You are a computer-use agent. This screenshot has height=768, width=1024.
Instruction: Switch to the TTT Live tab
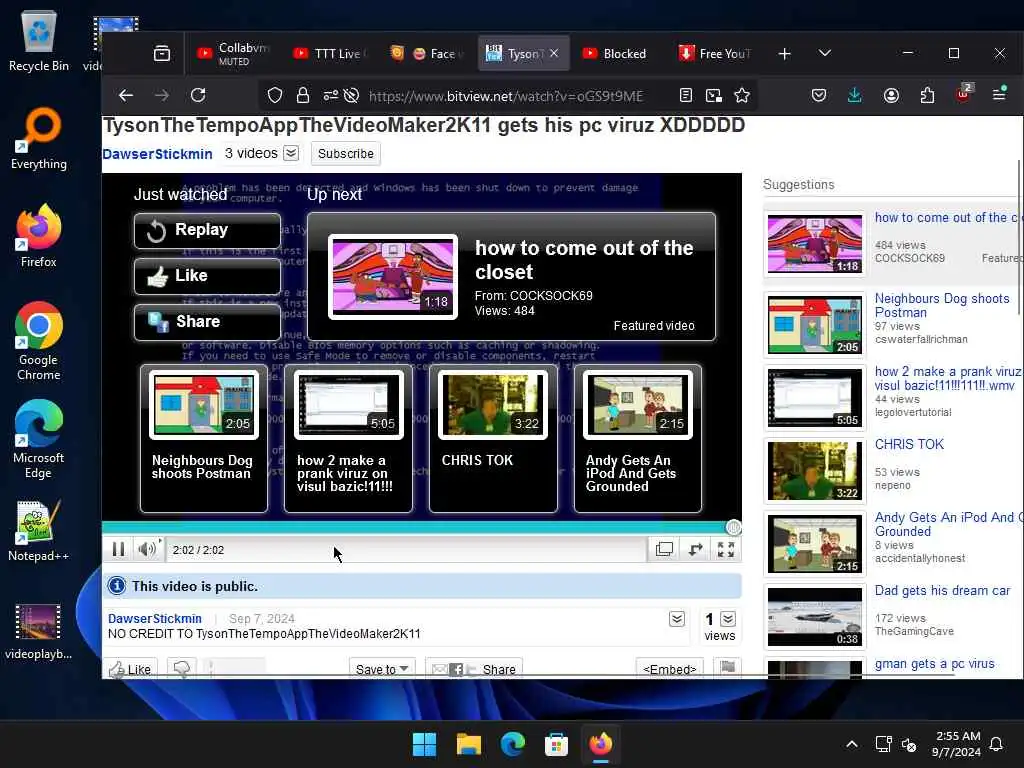point(330,54)
